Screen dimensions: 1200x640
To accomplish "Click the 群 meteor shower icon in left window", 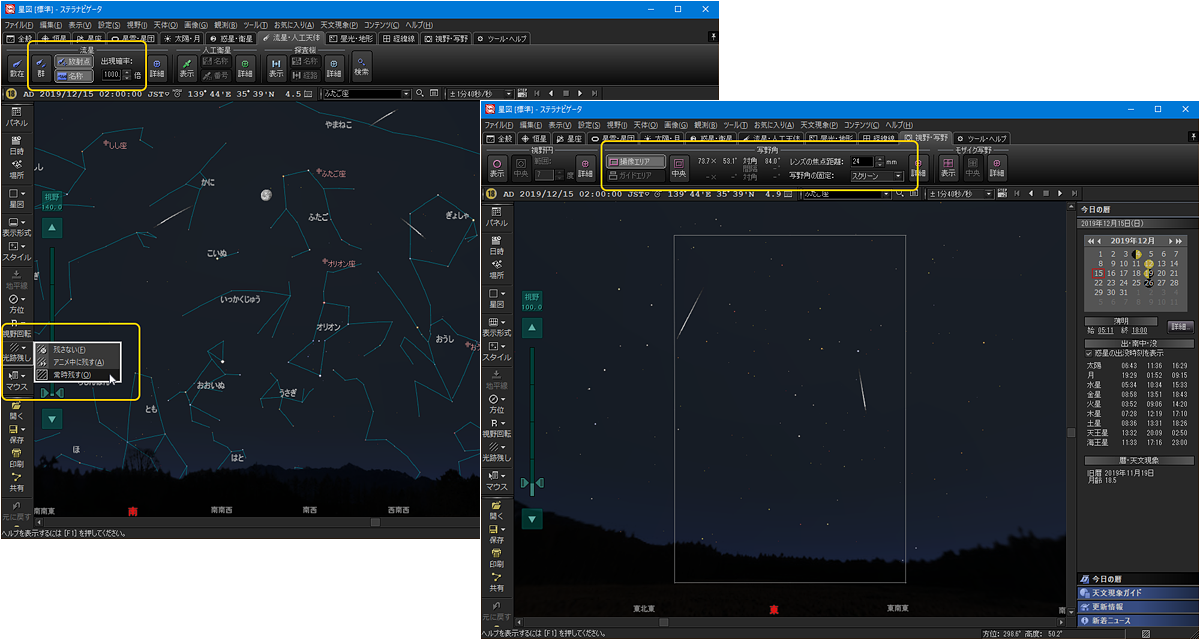I will click(41, 66).
